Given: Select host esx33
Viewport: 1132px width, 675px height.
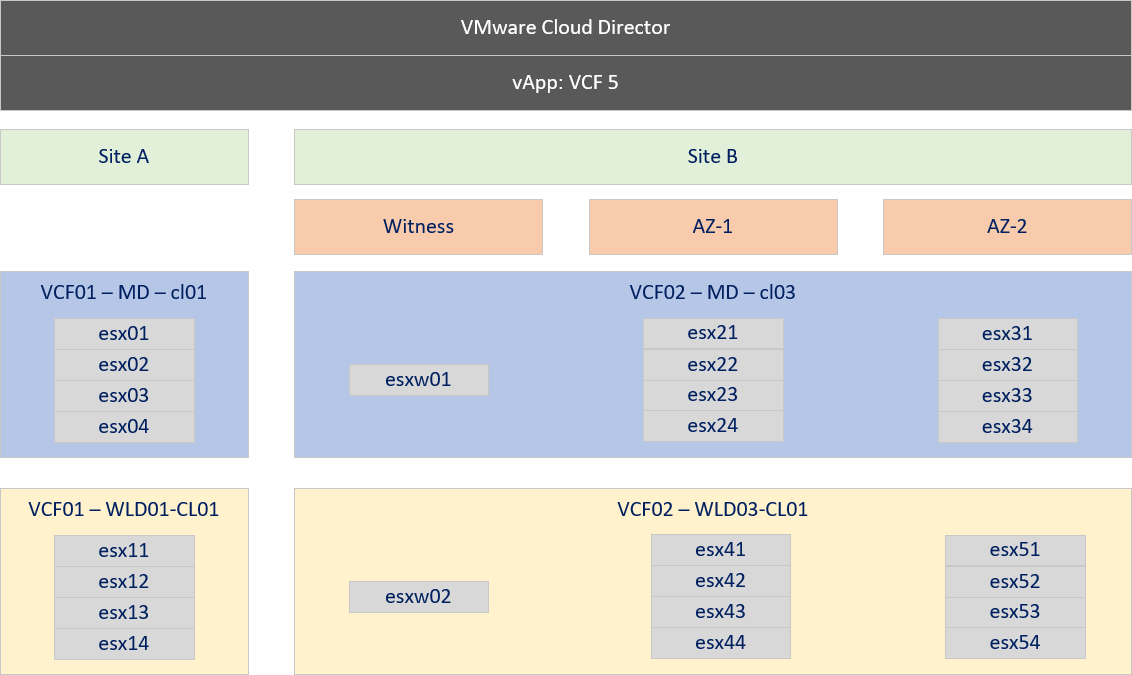Looking at the screenshot, I should (x=1008, y=396).
